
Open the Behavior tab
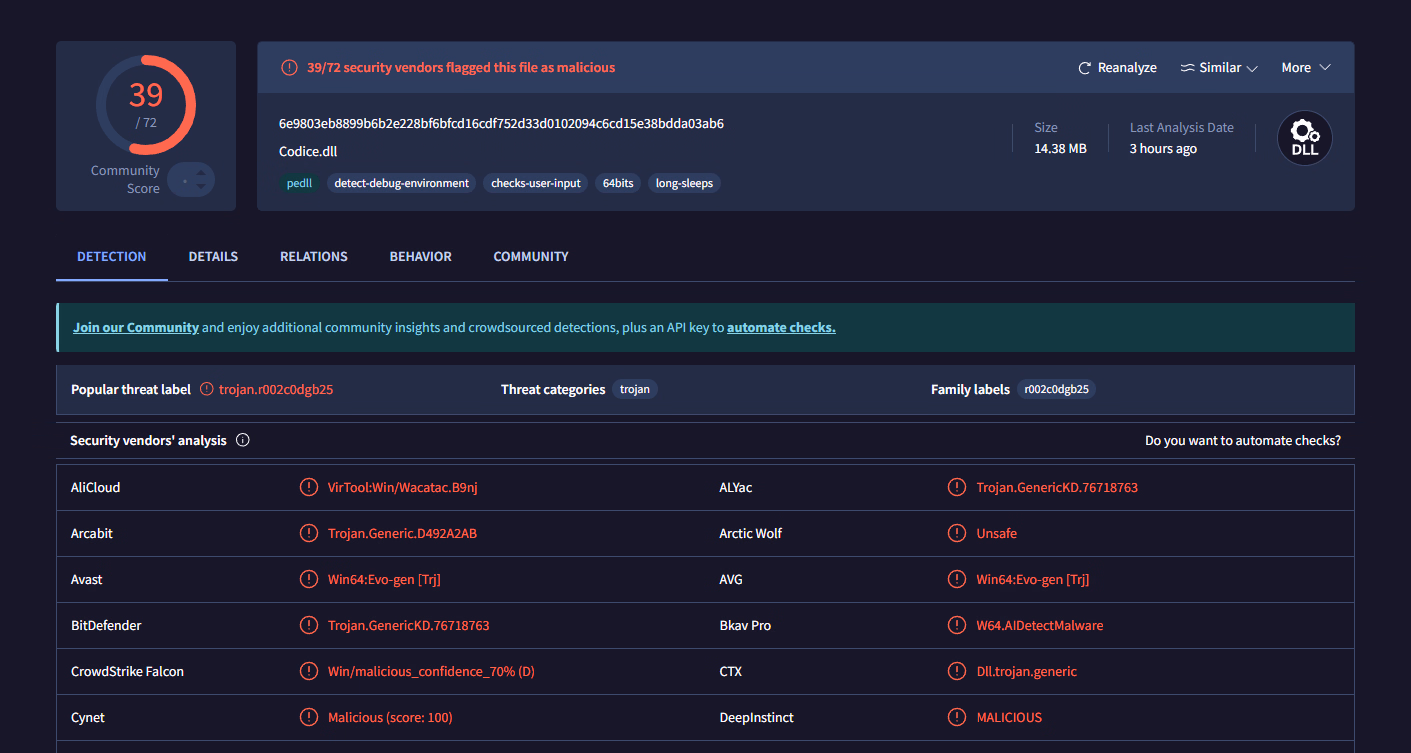(420, 257)
